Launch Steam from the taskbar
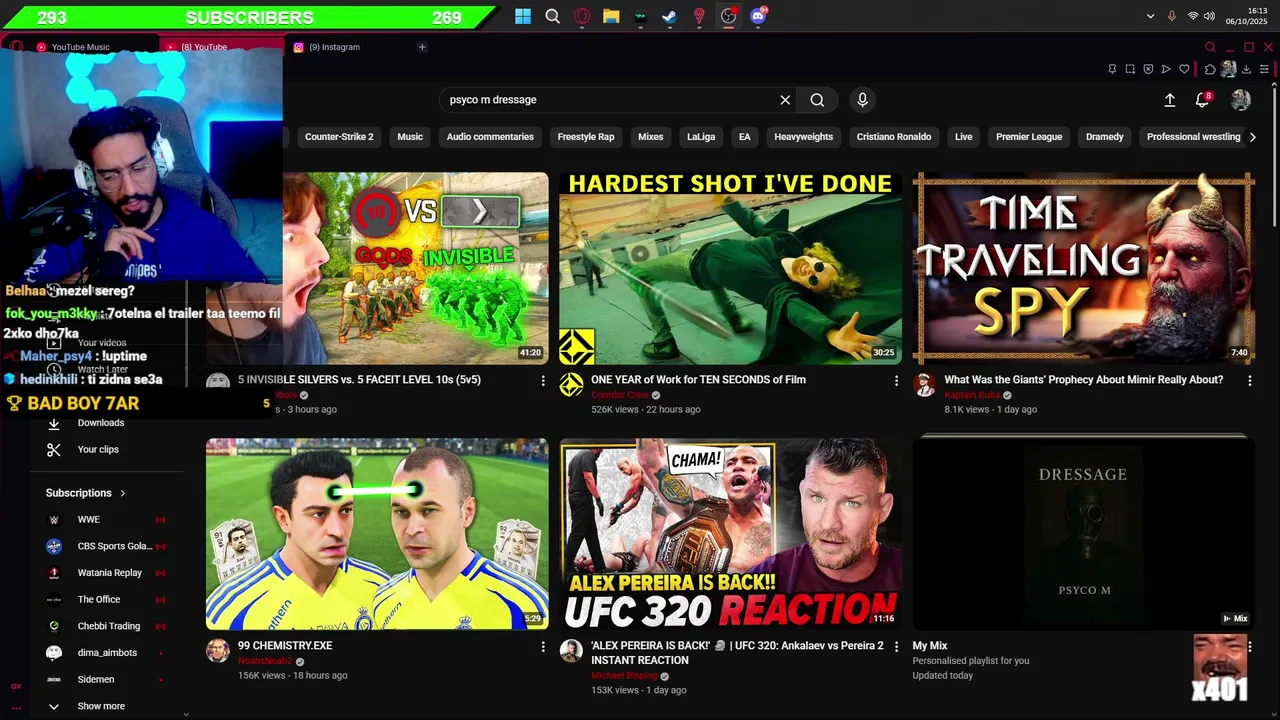This screenshot has height=720, width=1280. point(670,16)
